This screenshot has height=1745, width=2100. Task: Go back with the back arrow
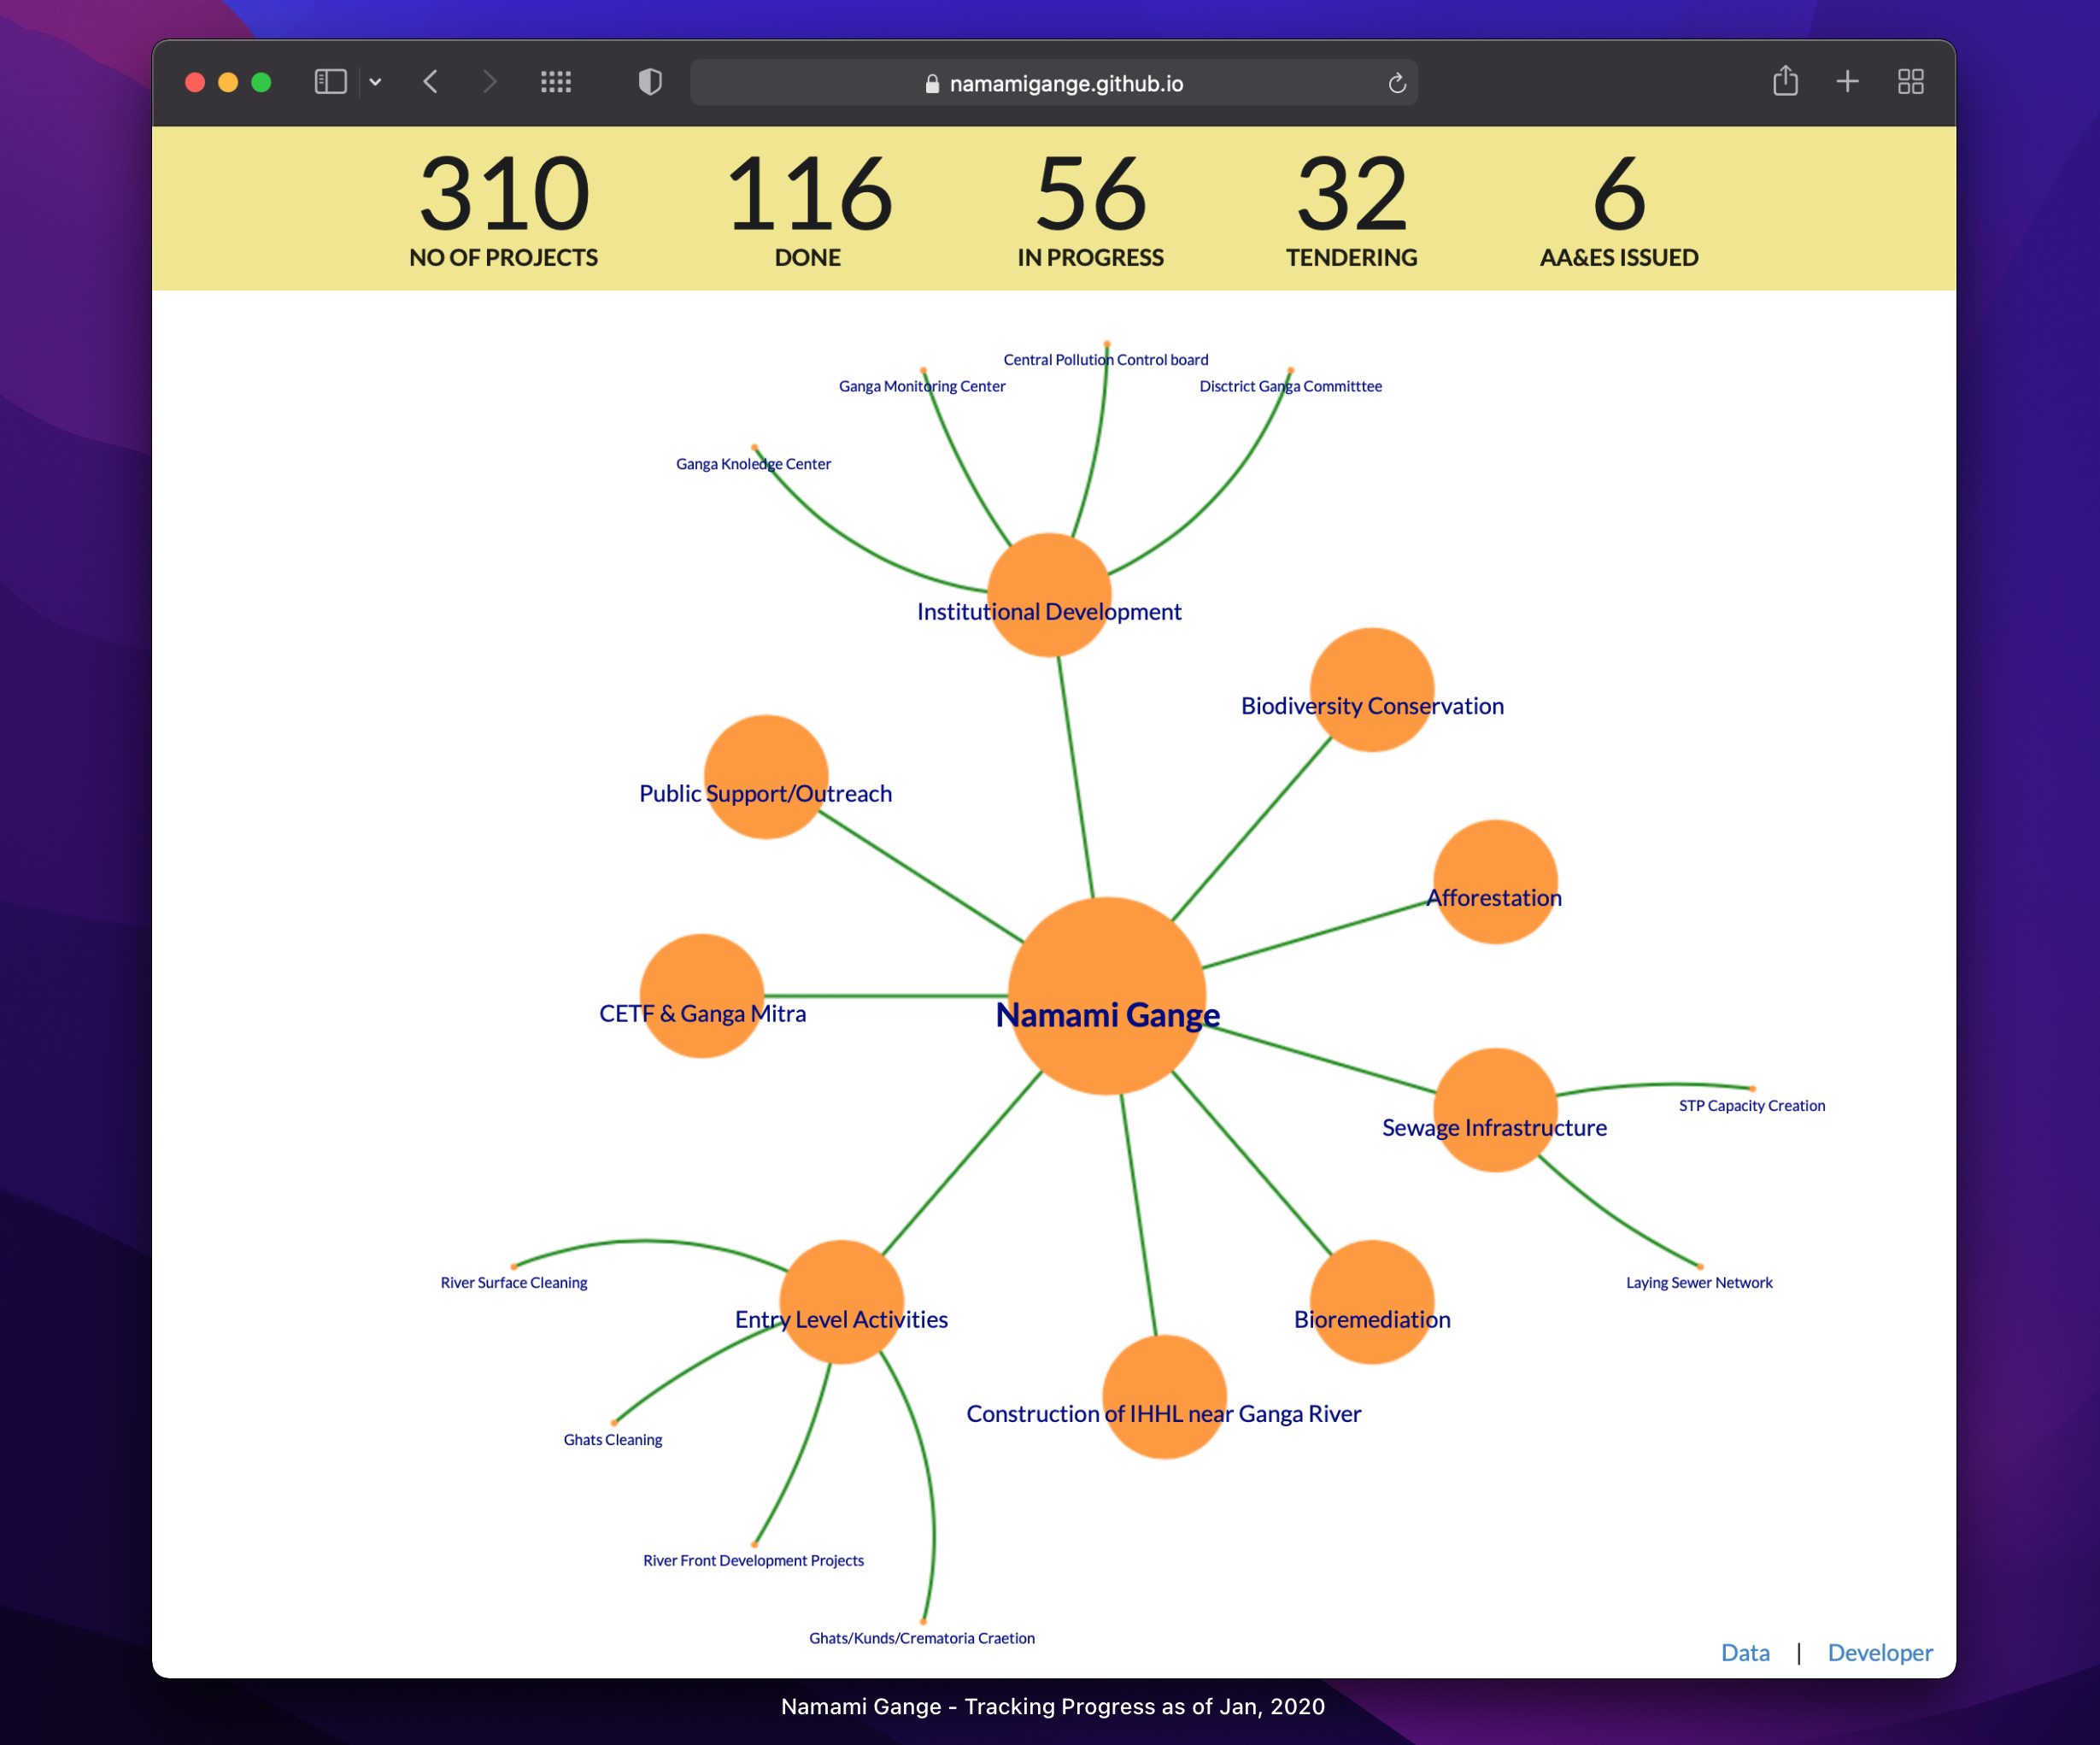click(x=431, y=82)
